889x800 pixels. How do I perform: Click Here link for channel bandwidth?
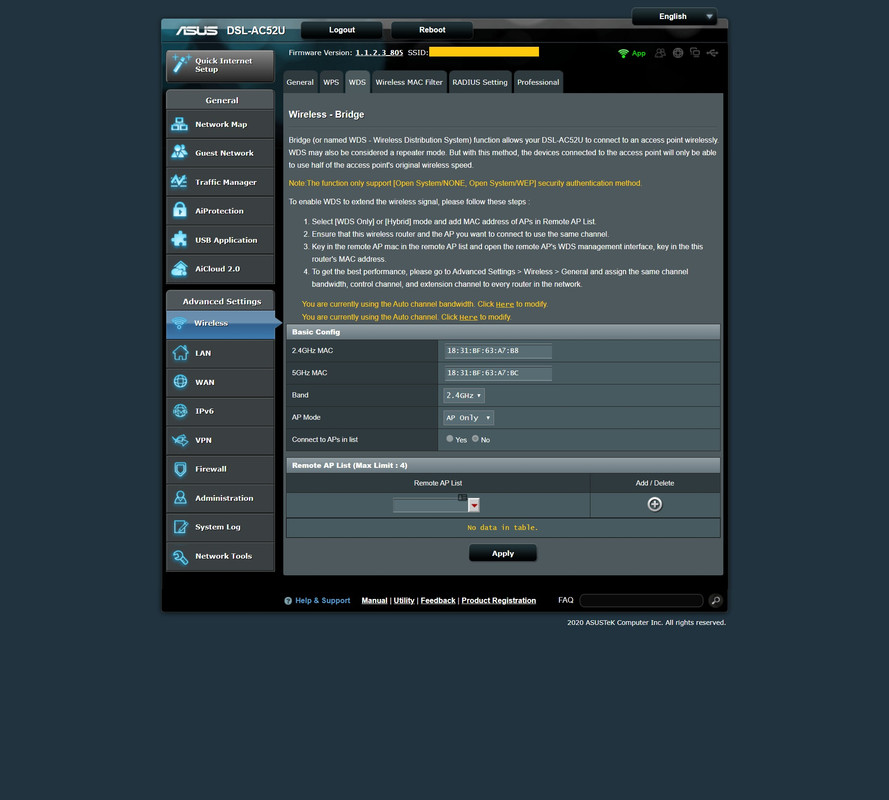tap(505, 304)
